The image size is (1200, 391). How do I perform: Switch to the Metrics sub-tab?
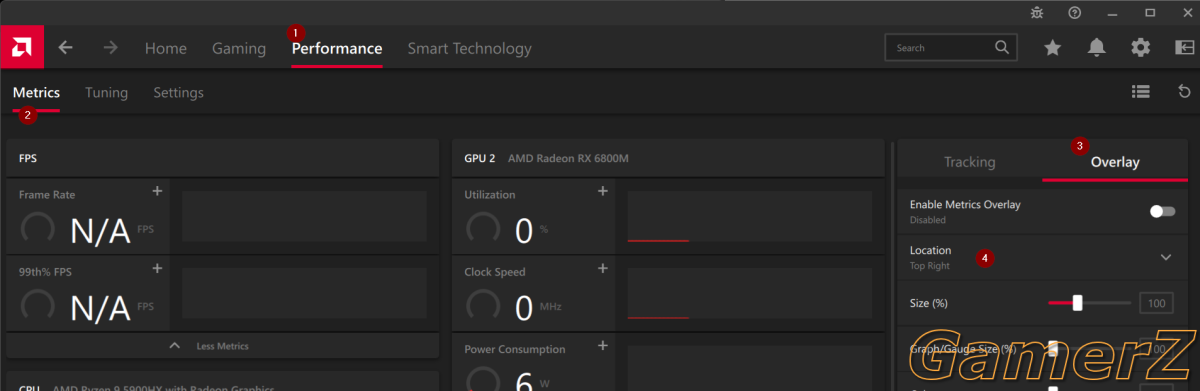[x=36, y=92]
